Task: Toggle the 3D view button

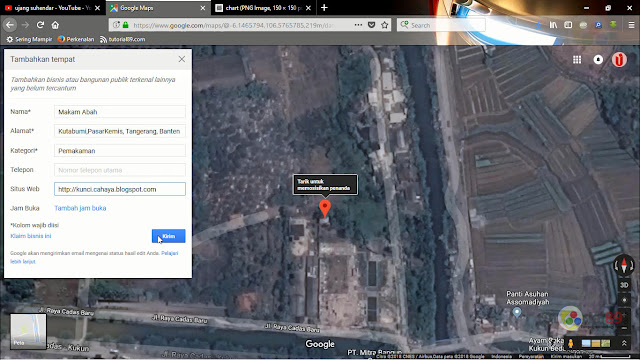Action: [624, 285]
